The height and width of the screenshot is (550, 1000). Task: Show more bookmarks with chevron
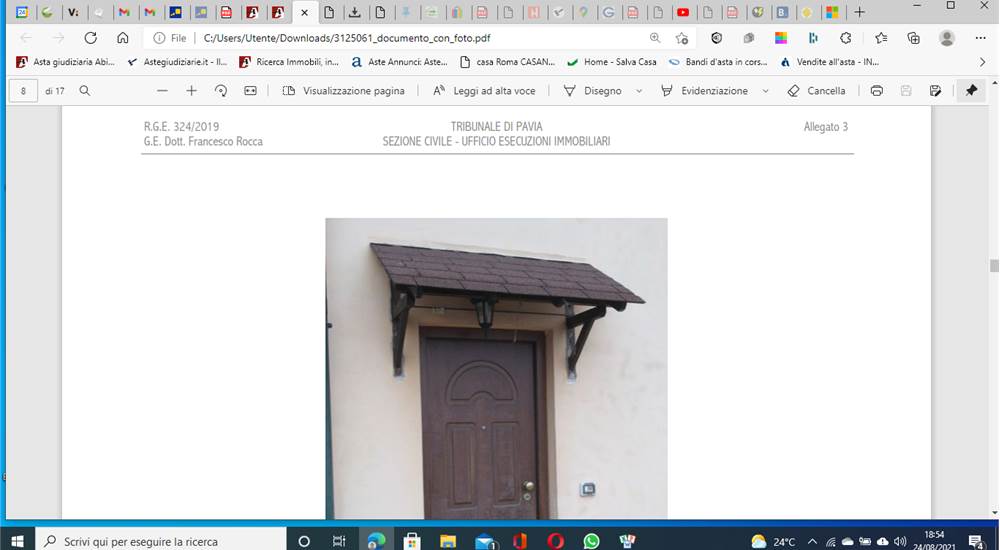(983, 62)
